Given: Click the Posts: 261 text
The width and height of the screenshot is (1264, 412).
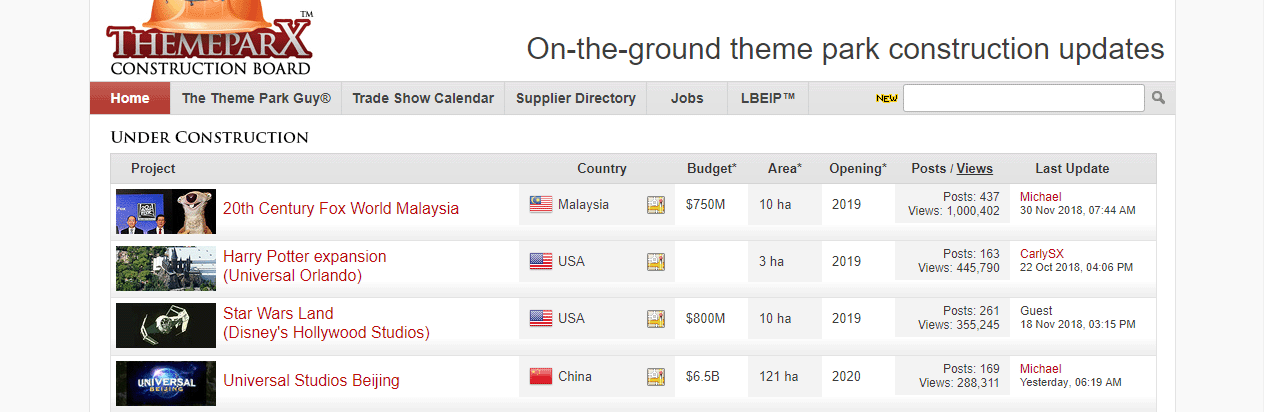Looking at the screenshot, I should tap(971, 311).
